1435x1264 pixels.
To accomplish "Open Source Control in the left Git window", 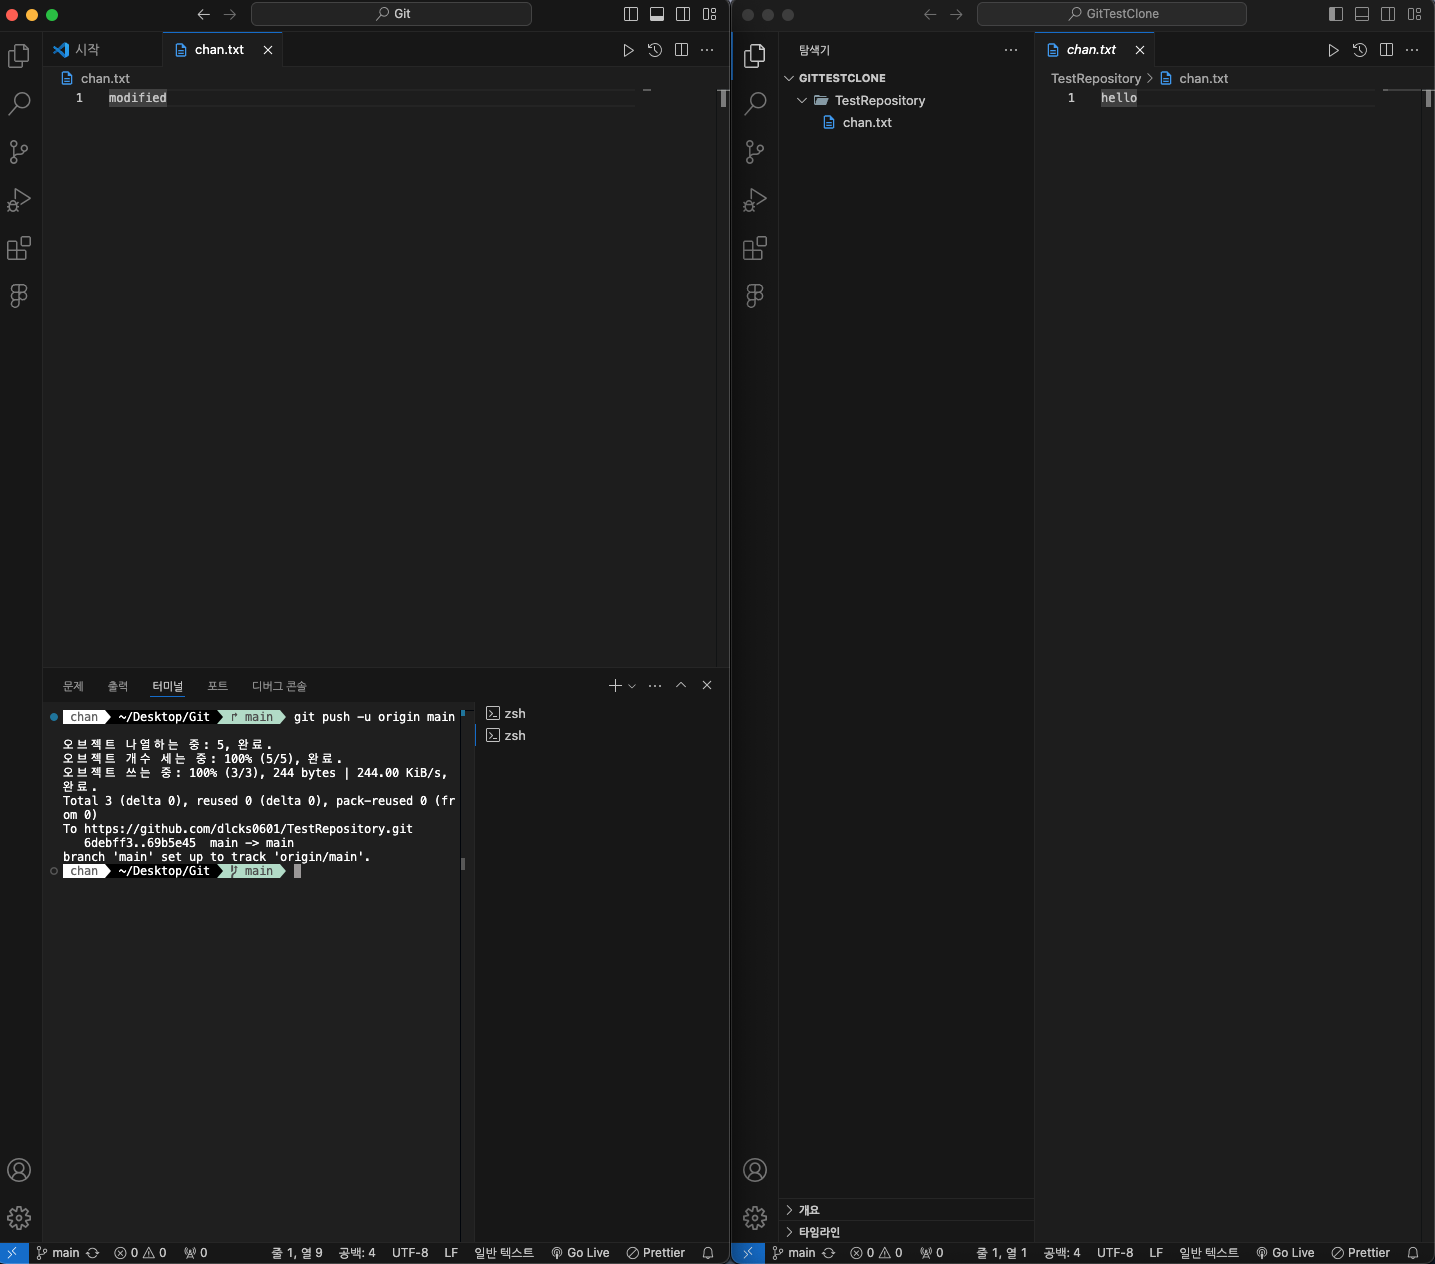I will (19, 151).
